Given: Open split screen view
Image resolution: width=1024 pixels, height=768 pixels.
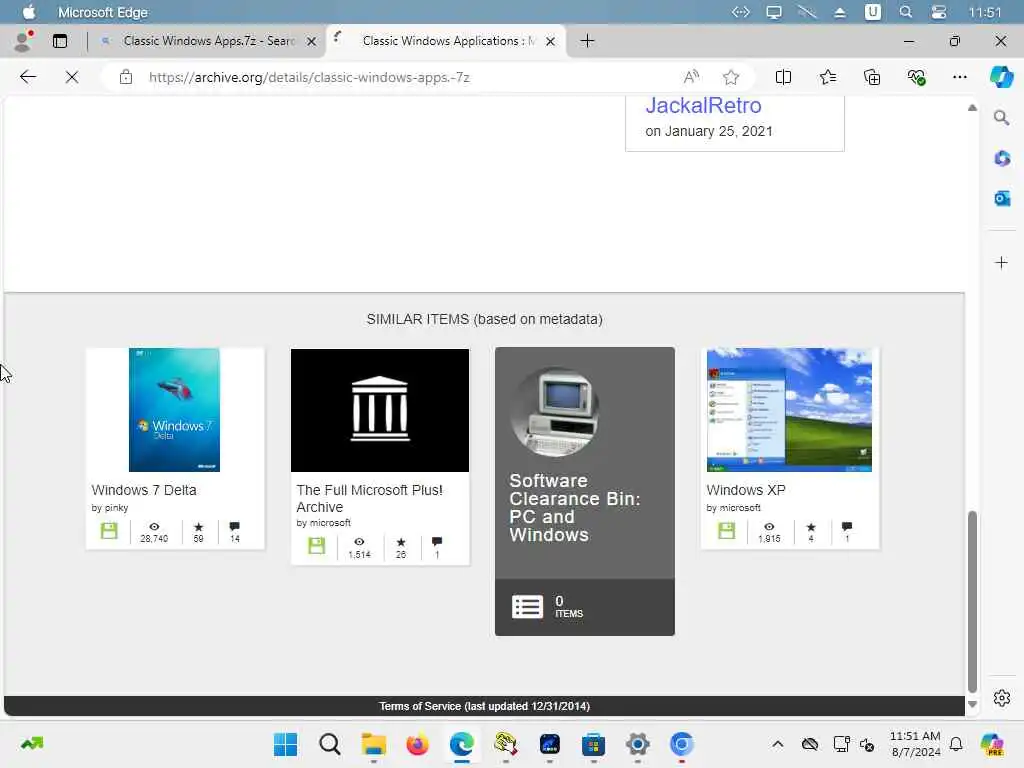Looking at the screenshot, I should (x=783, y=77).
